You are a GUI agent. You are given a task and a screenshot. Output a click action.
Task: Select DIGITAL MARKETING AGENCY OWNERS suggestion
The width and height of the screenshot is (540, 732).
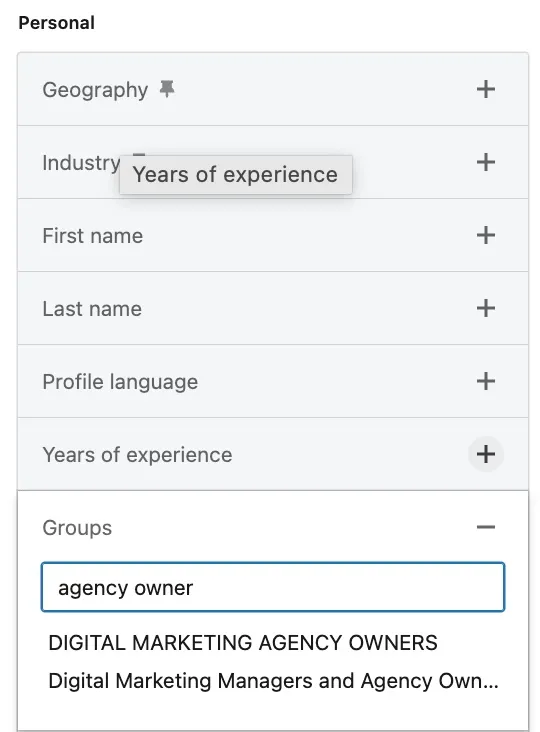[x=243, y=643]
